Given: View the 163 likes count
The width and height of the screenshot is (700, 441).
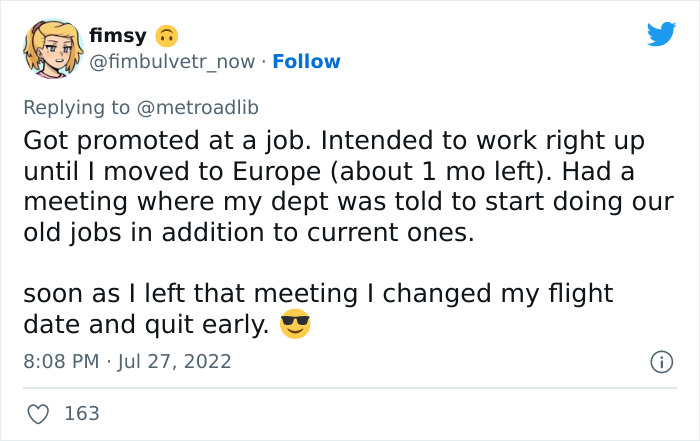Looking at the screenshot, I should pos(81,413).
